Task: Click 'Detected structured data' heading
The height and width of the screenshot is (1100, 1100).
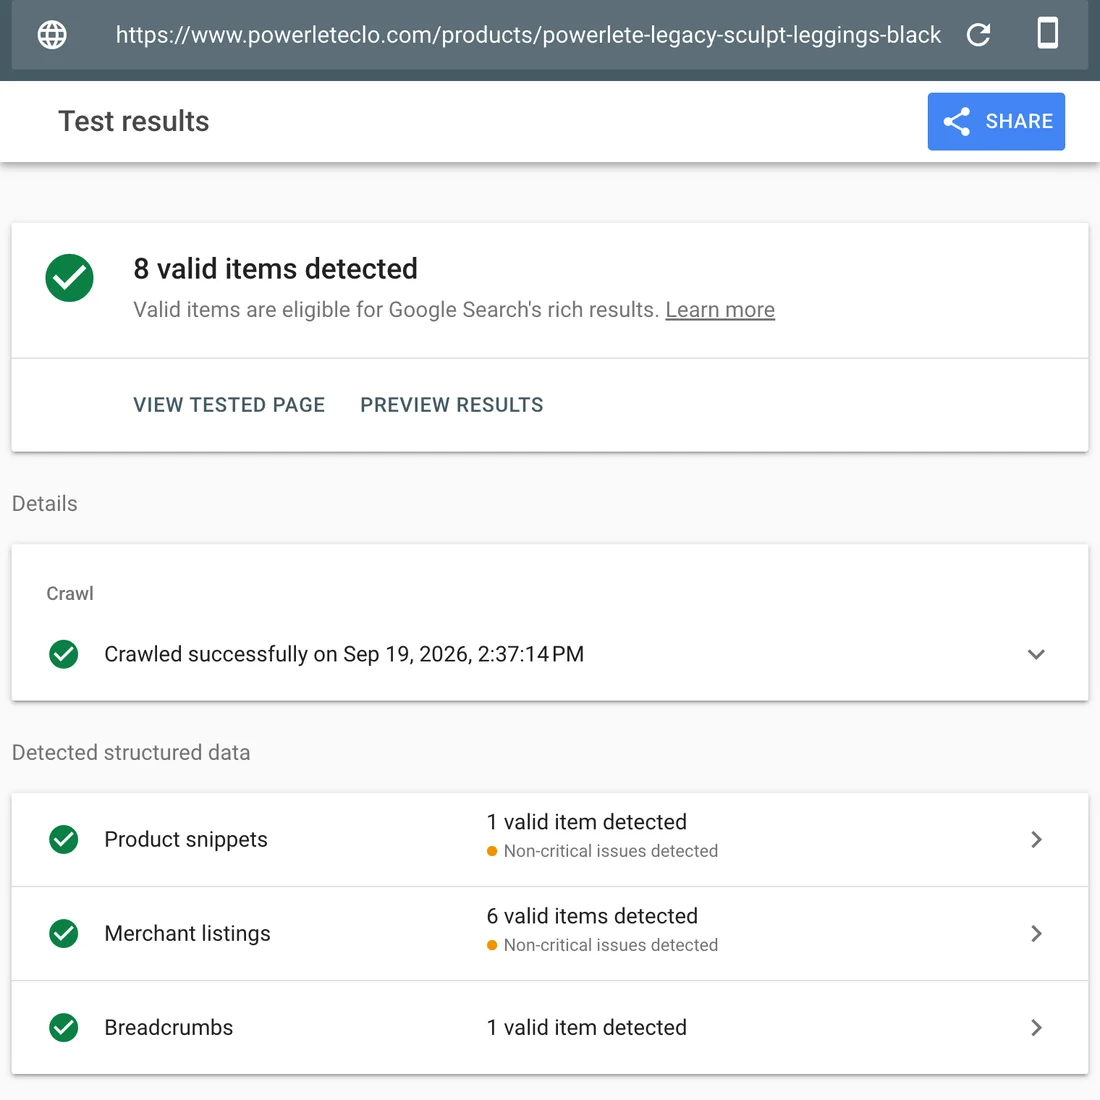Action: [131, 752]
